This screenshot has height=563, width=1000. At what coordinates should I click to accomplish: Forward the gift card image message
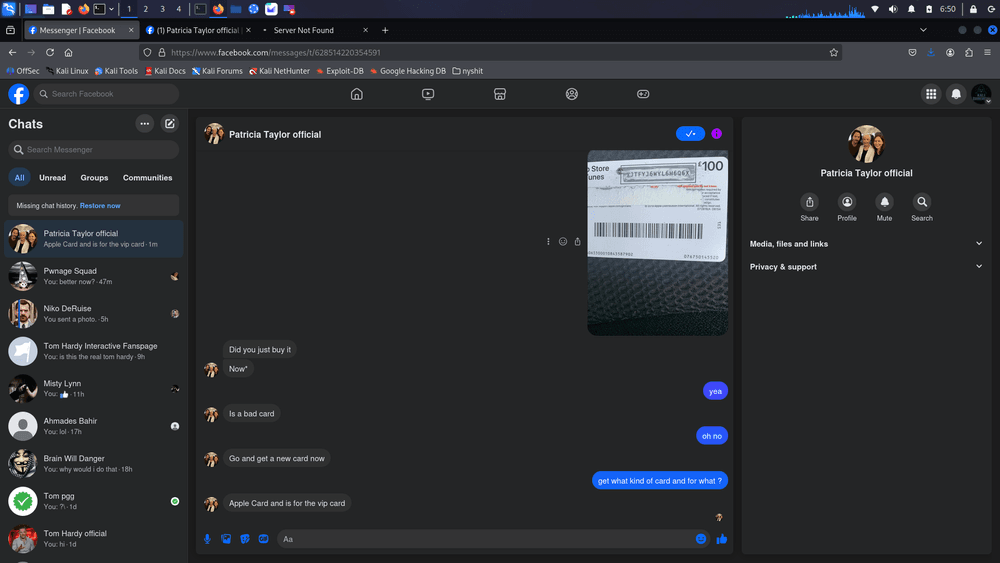pyautogui.click(x=577, y=242)
